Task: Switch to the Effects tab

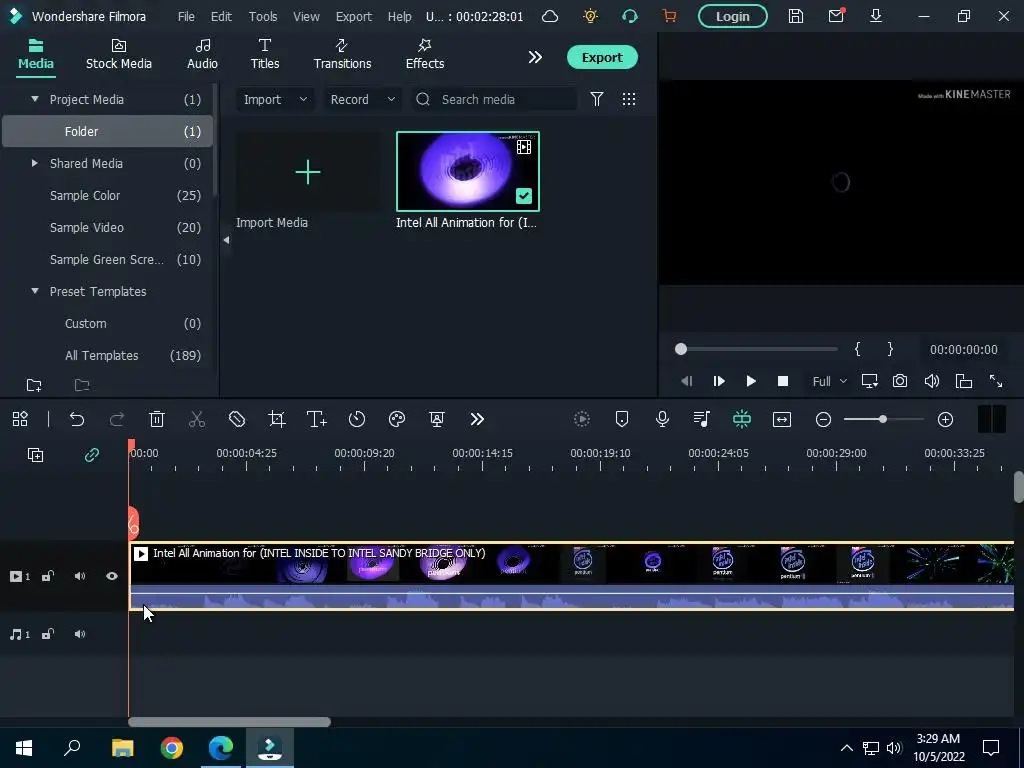Action: 424,55
